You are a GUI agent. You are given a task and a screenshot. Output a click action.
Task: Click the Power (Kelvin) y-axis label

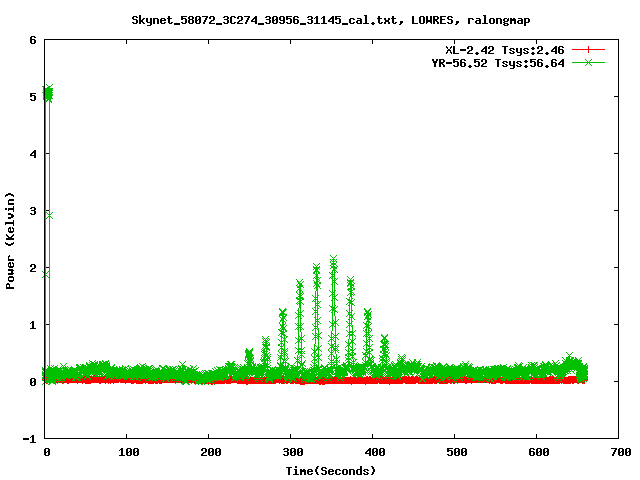(x=10, y=241)
